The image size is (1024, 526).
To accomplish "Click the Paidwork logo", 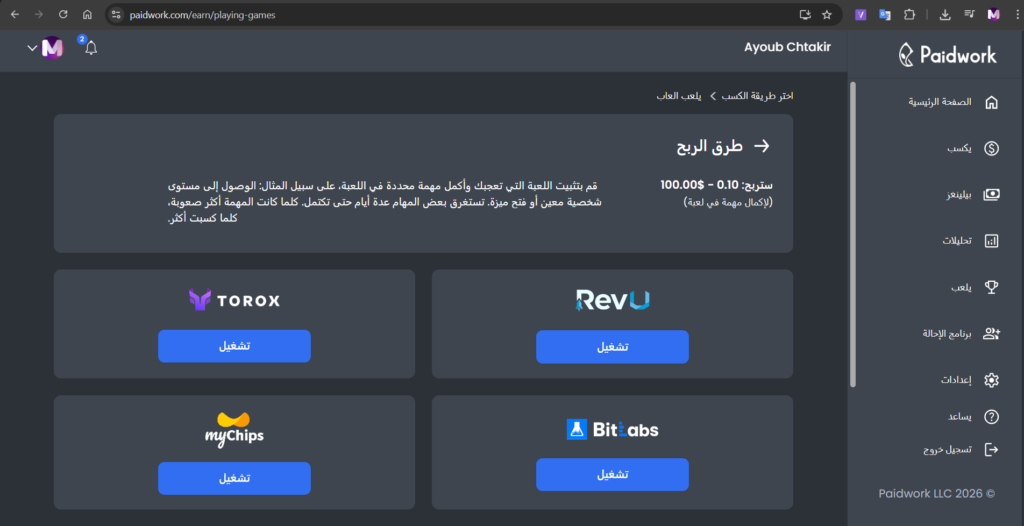I will point(948,54).
